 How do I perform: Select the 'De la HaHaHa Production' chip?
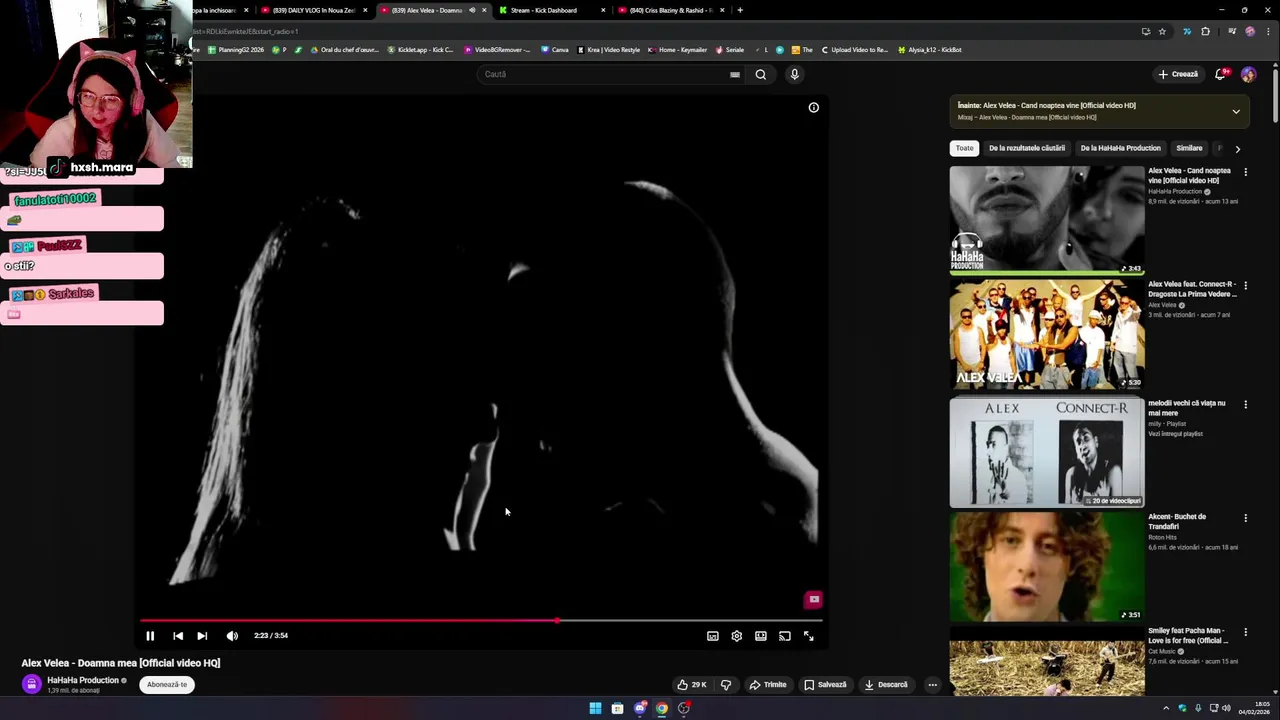click(x=1120, y=148)
